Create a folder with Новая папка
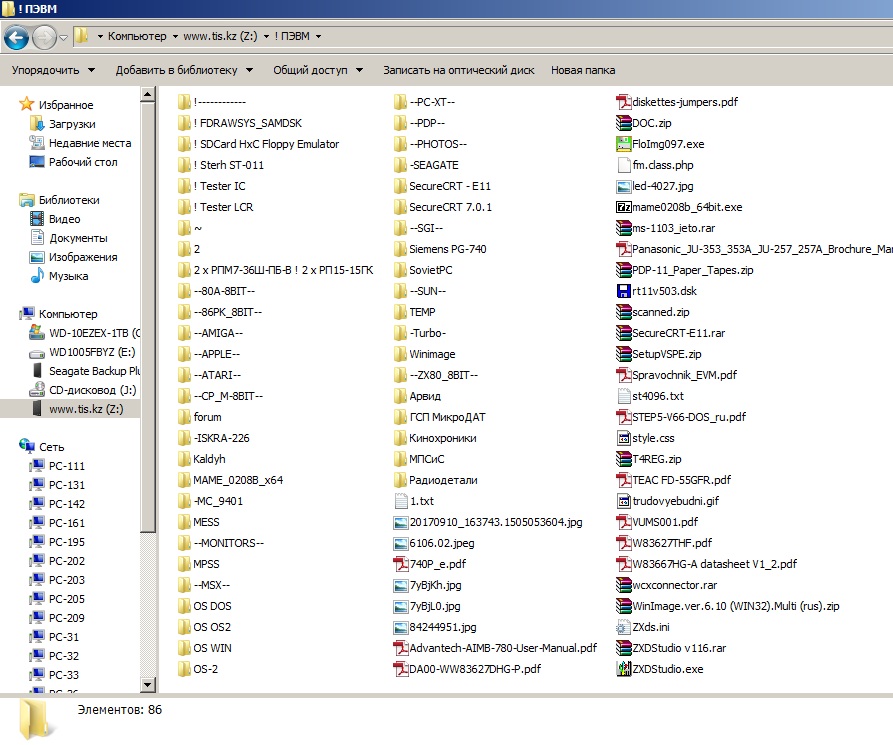The height and width of the screenshot is (745, 893). click(x=582, y=70)
